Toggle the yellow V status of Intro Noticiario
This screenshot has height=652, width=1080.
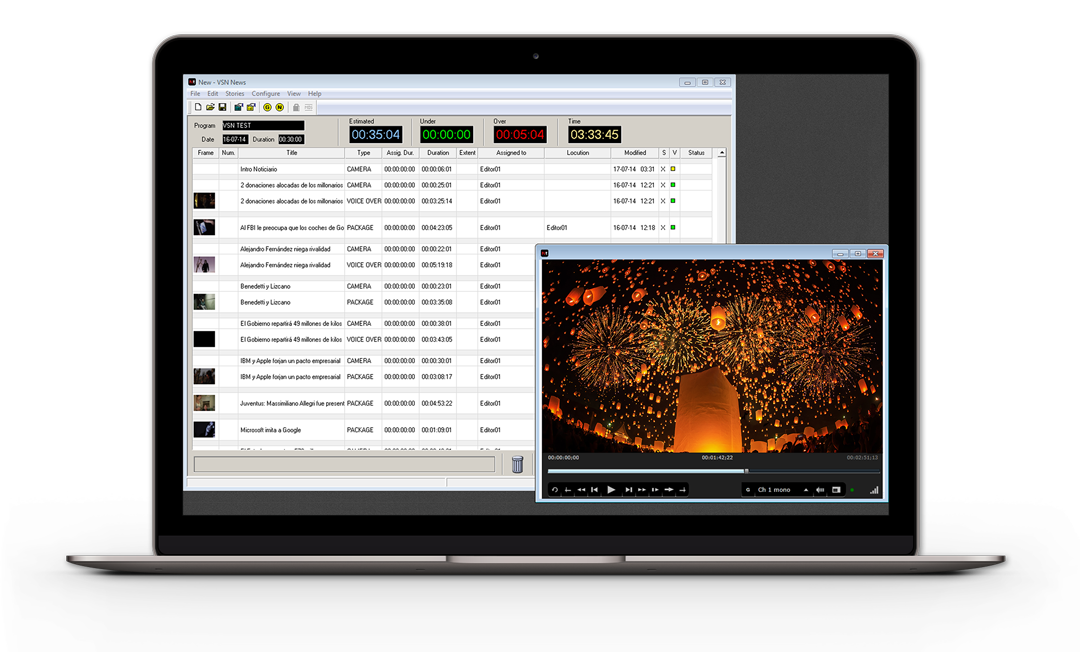tap(673, 169)
